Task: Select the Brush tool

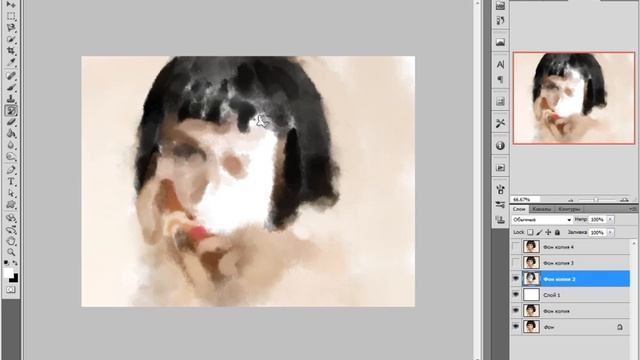Action: coord(11,87)
